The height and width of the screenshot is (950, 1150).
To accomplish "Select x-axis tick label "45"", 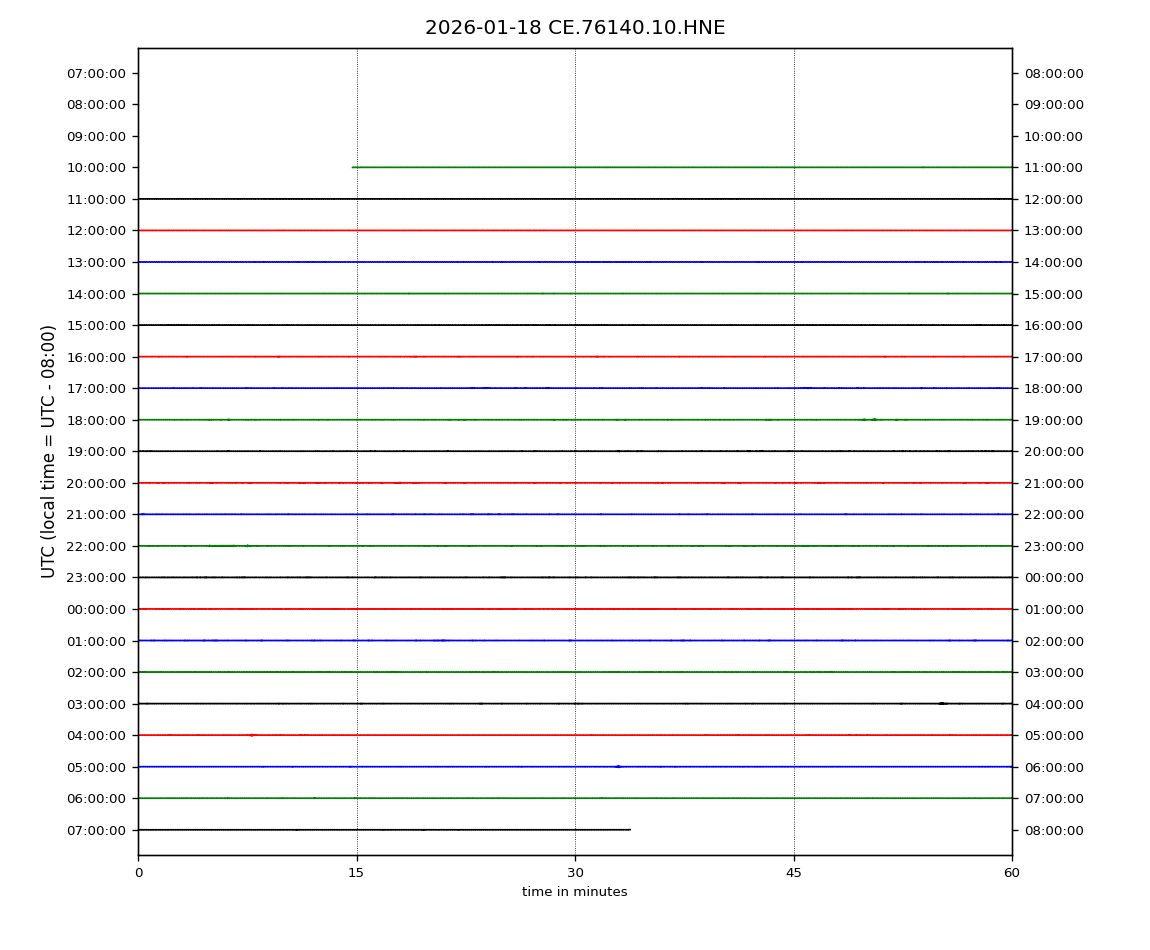I will [x=794, y=873].
